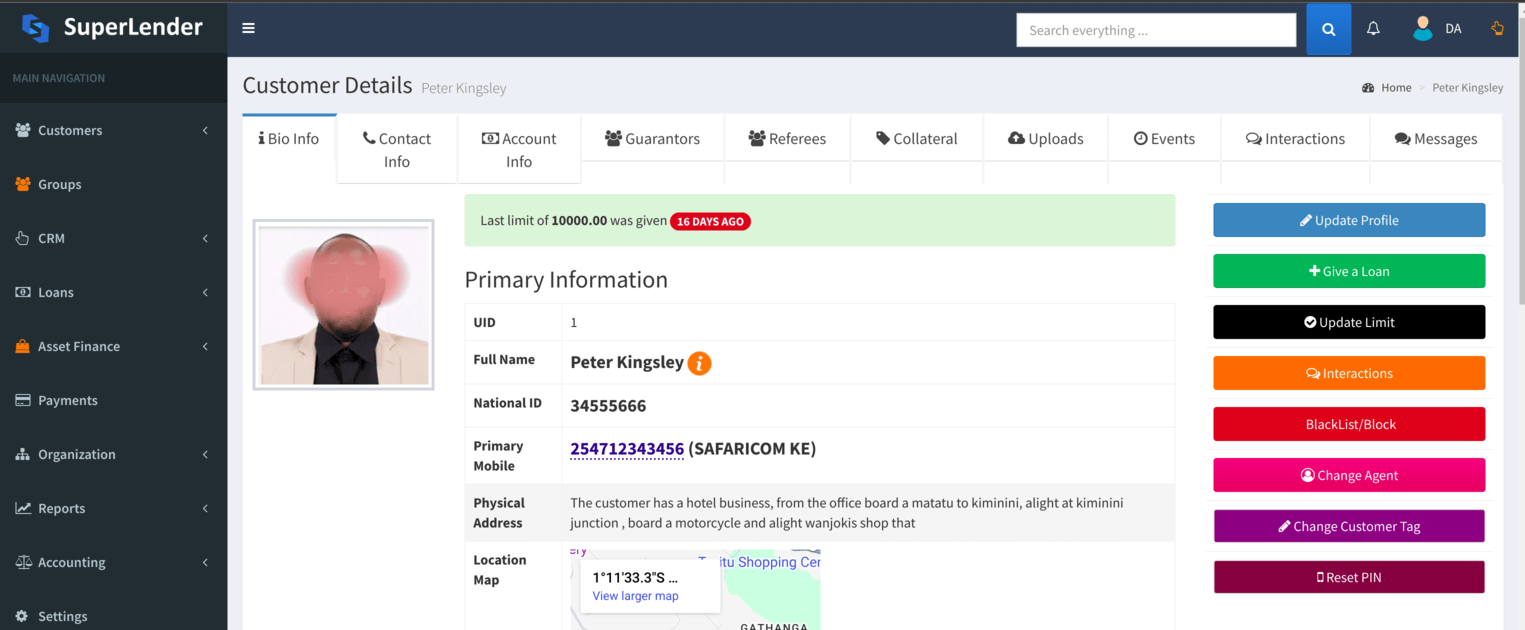Click the Primary Information heading
The image size is (1525, 630).
566,280
